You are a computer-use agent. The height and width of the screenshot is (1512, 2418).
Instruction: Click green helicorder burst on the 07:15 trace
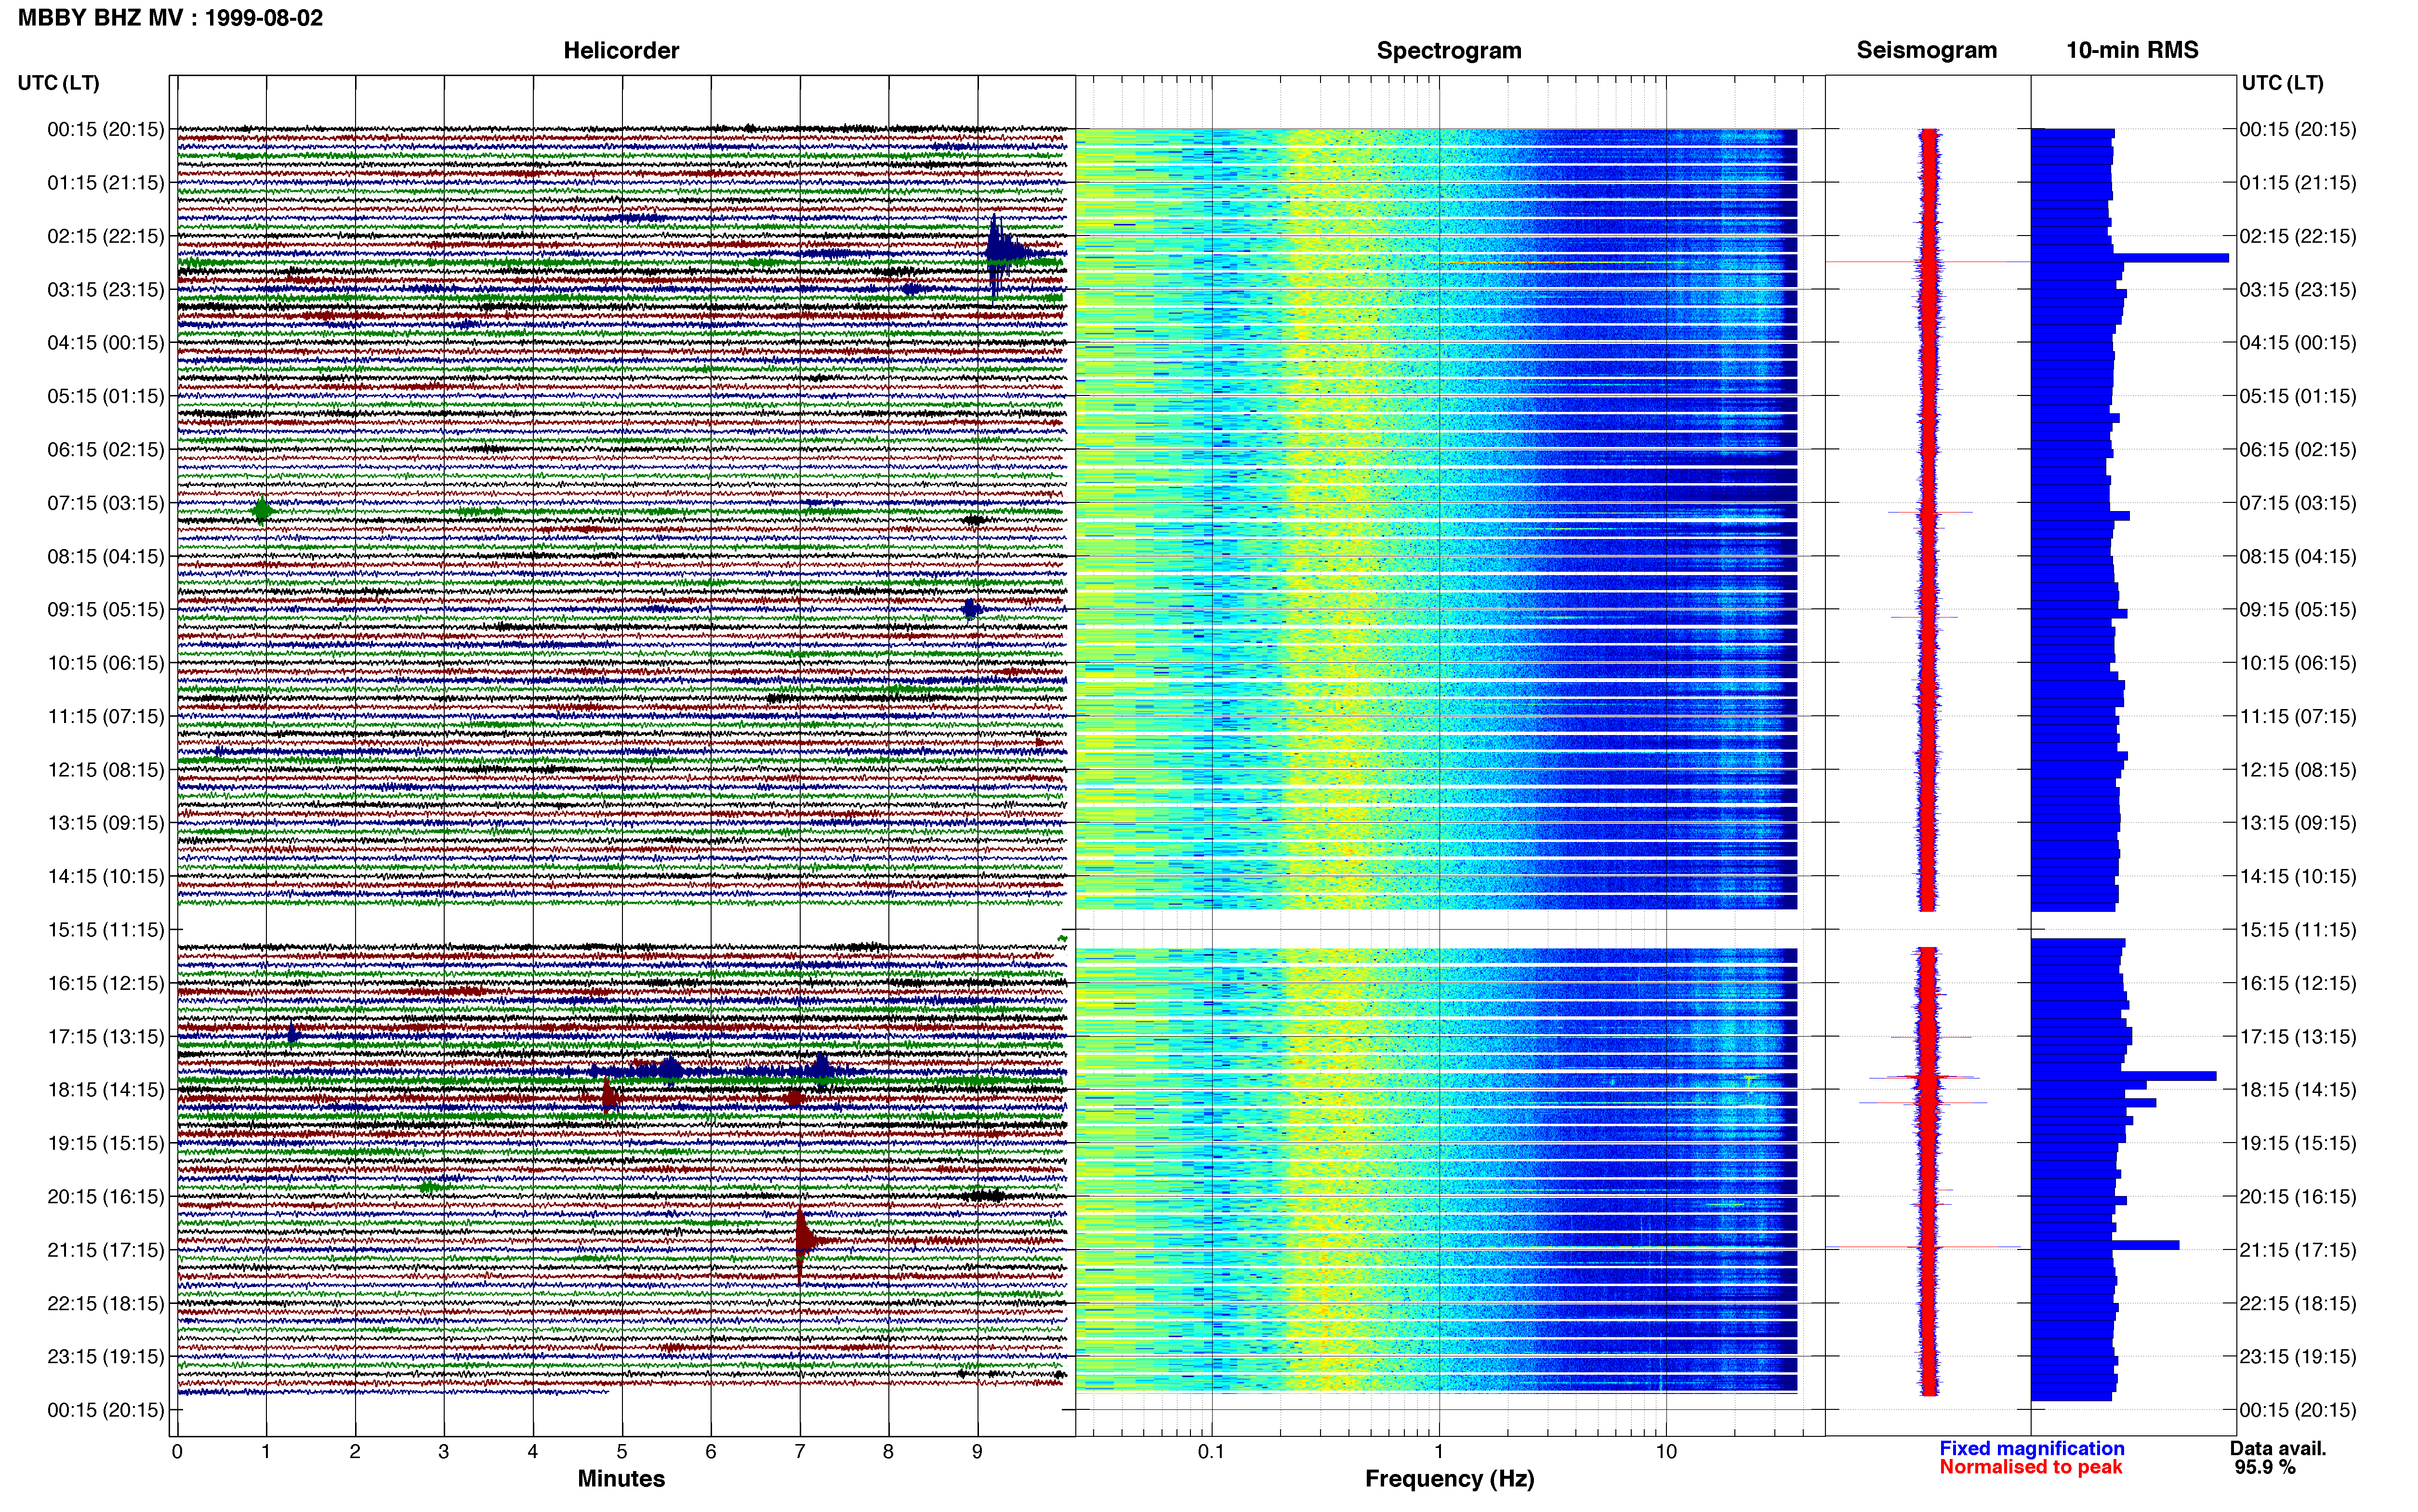point(262,511)
